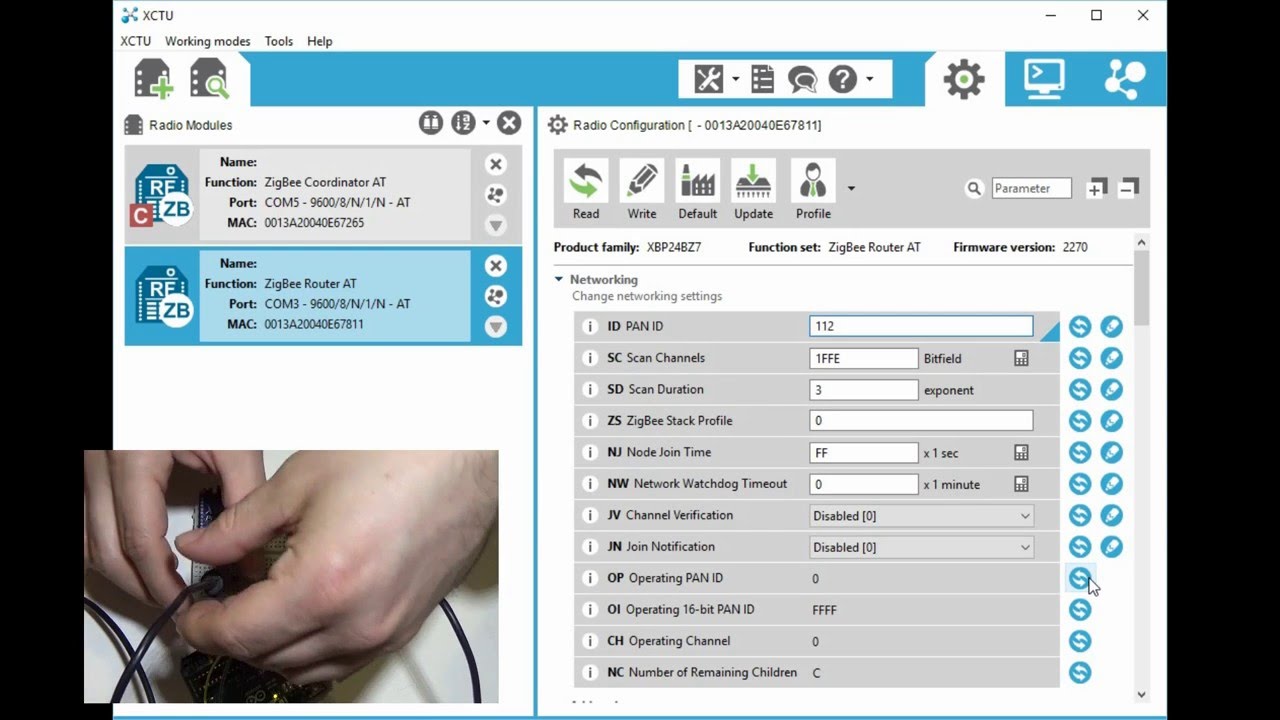Click the Read settings button
Screen dimensions: 1280x720
[586, 190]
